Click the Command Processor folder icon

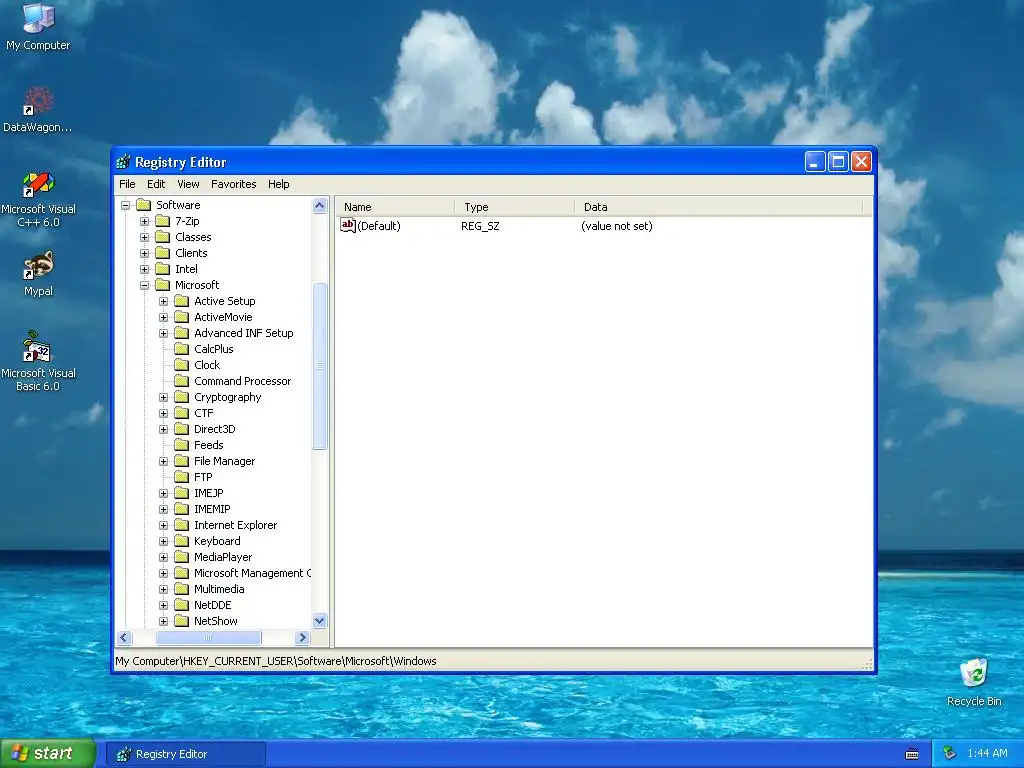coord(182,381)
